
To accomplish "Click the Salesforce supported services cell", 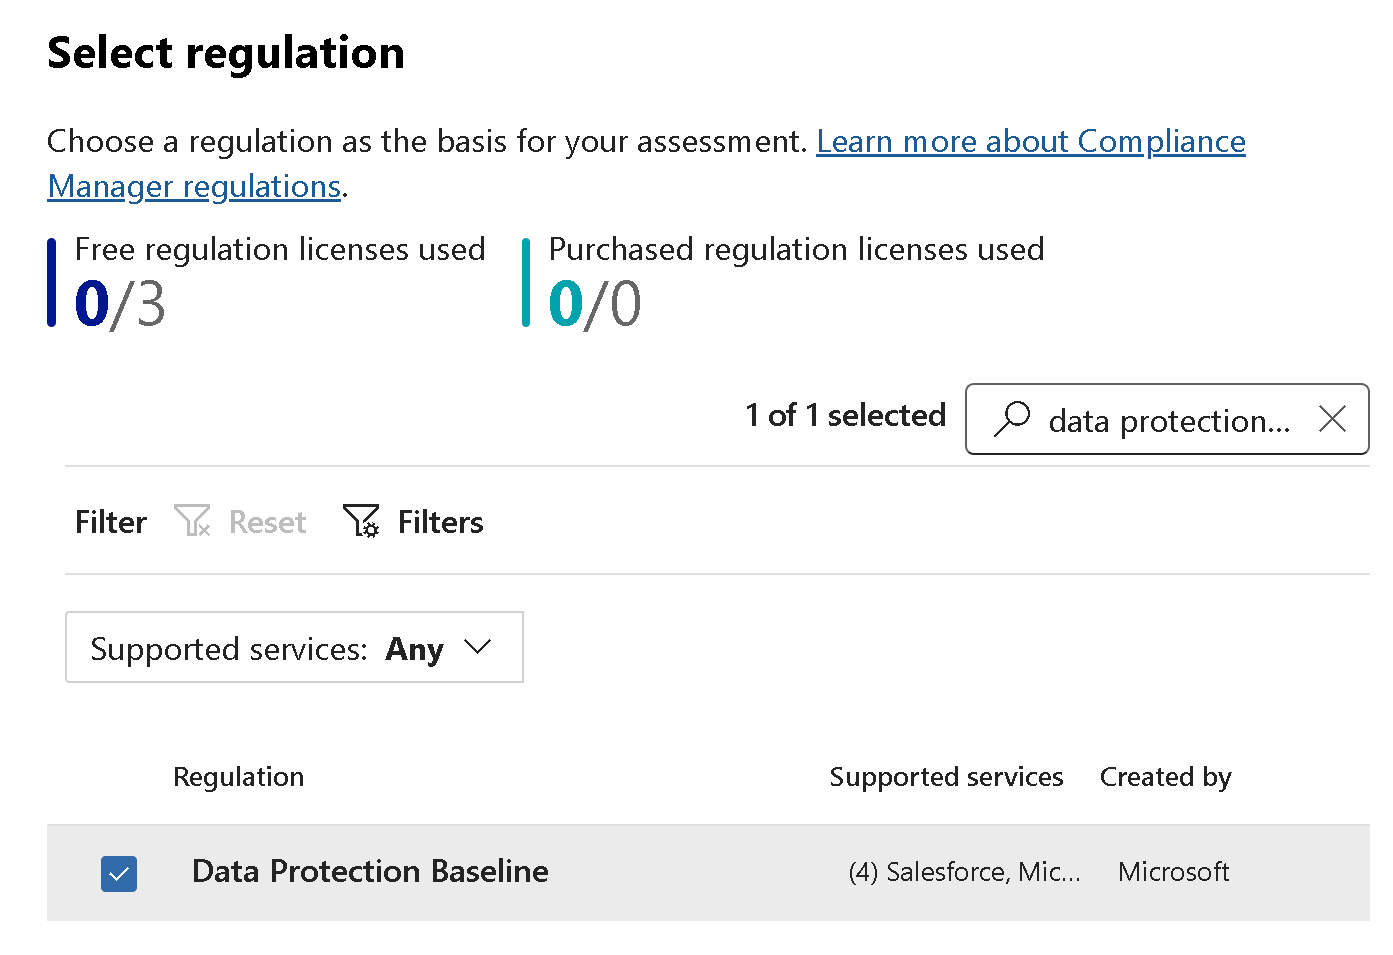I will tap(964, 872).
